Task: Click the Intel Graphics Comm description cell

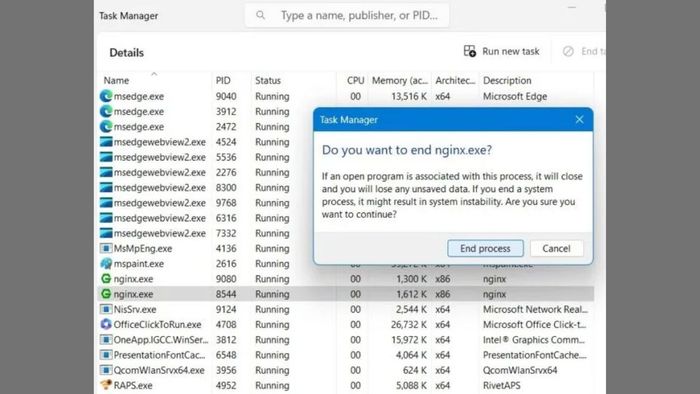Action: coord(534,340)
